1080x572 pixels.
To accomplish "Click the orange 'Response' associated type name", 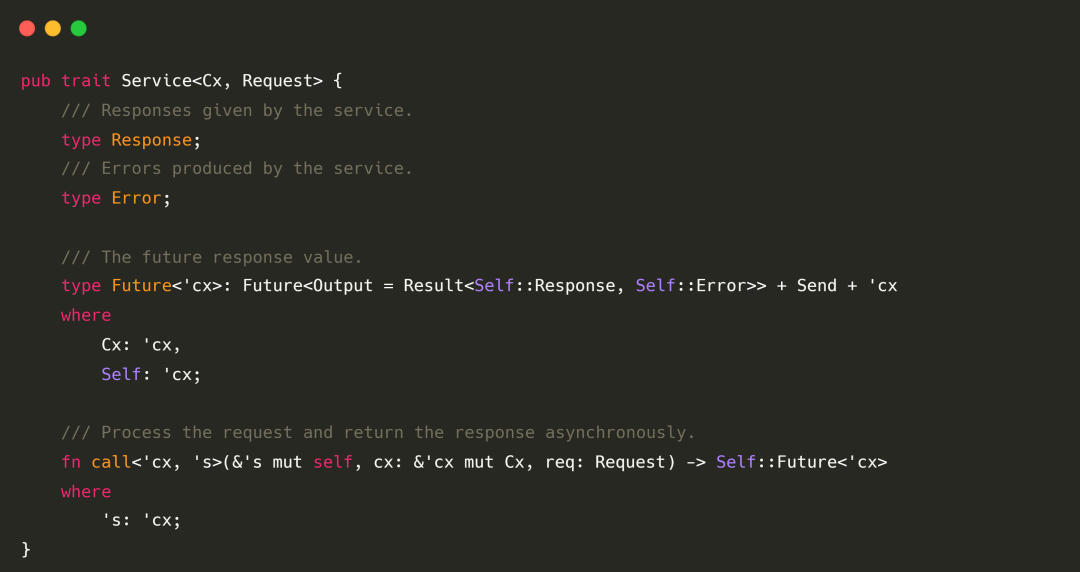I will (151, 140).
